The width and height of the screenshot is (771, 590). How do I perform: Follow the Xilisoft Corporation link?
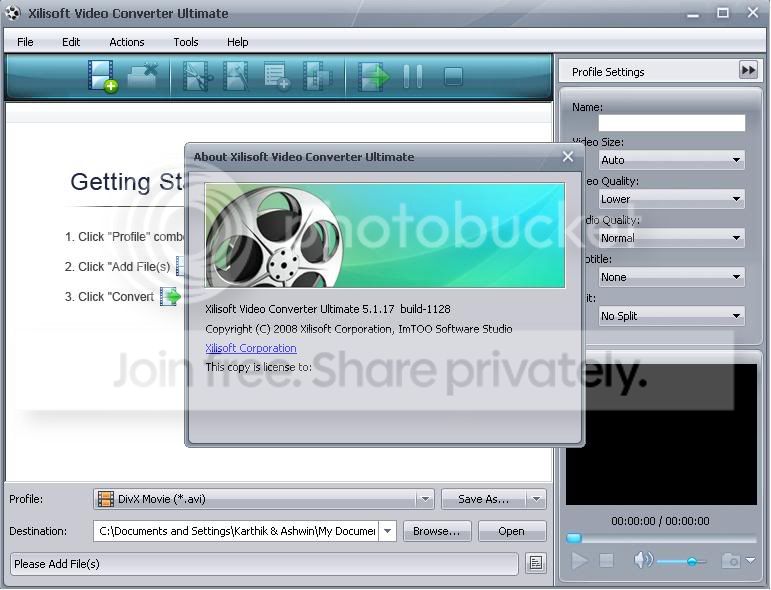tap(251, 348)
